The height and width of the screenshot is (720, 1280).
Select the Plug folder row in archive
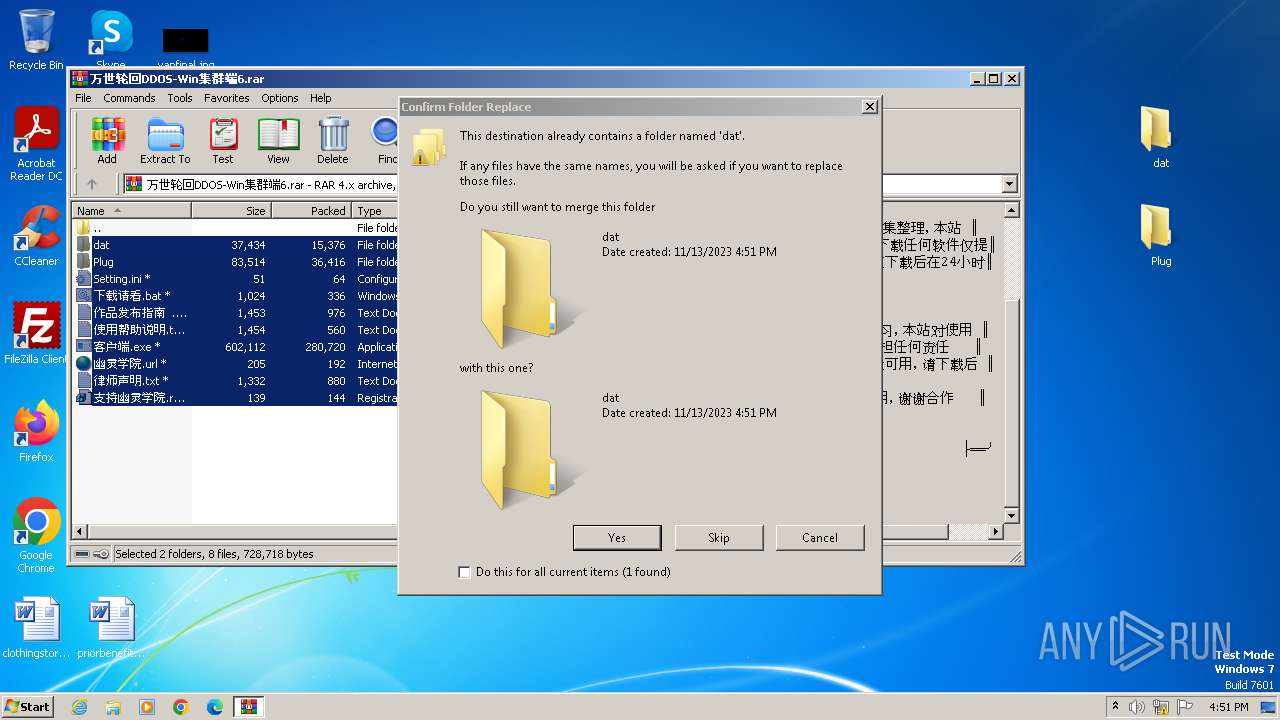pos(236,262)
